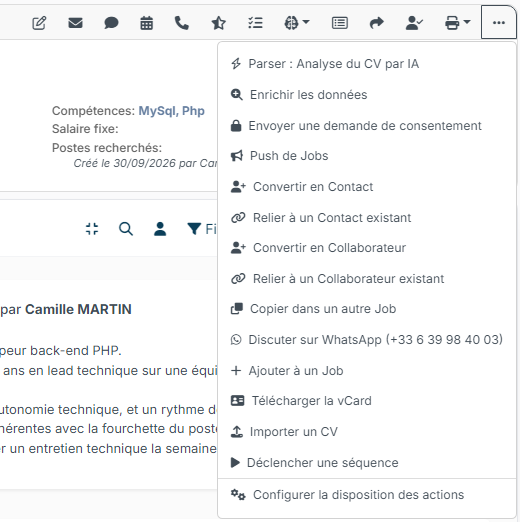This screenshot has width=520, height=522.
Task: Choose Push de Jobs
Action: pos(367,156)
